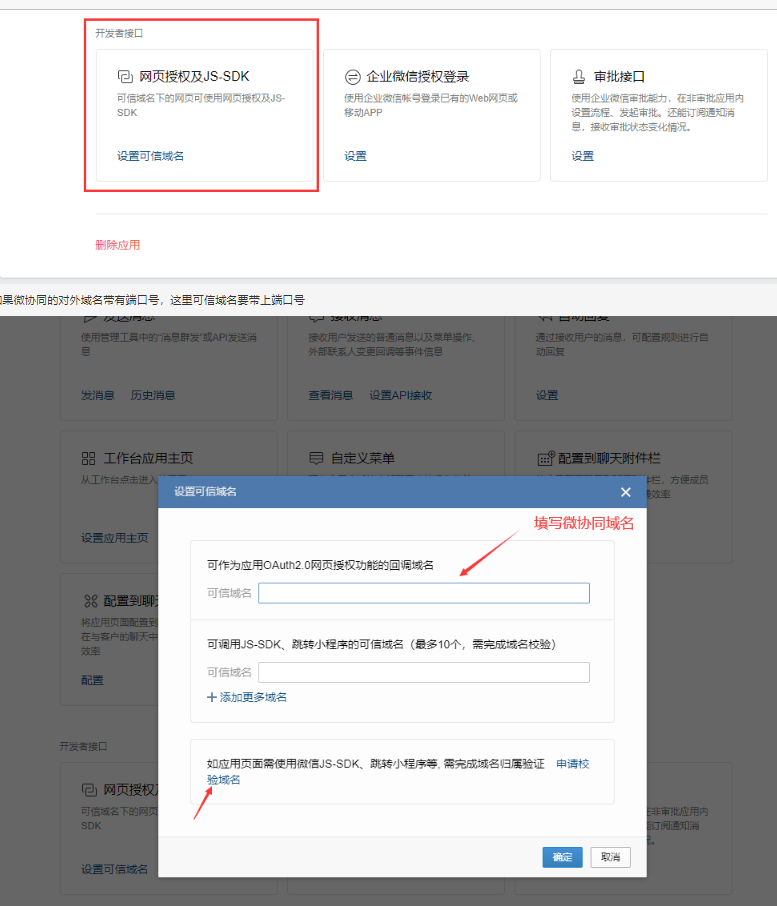This screenshot has width=777, height=906.
Task: Open 设置 under 审批接口
Action: (582, 156)
